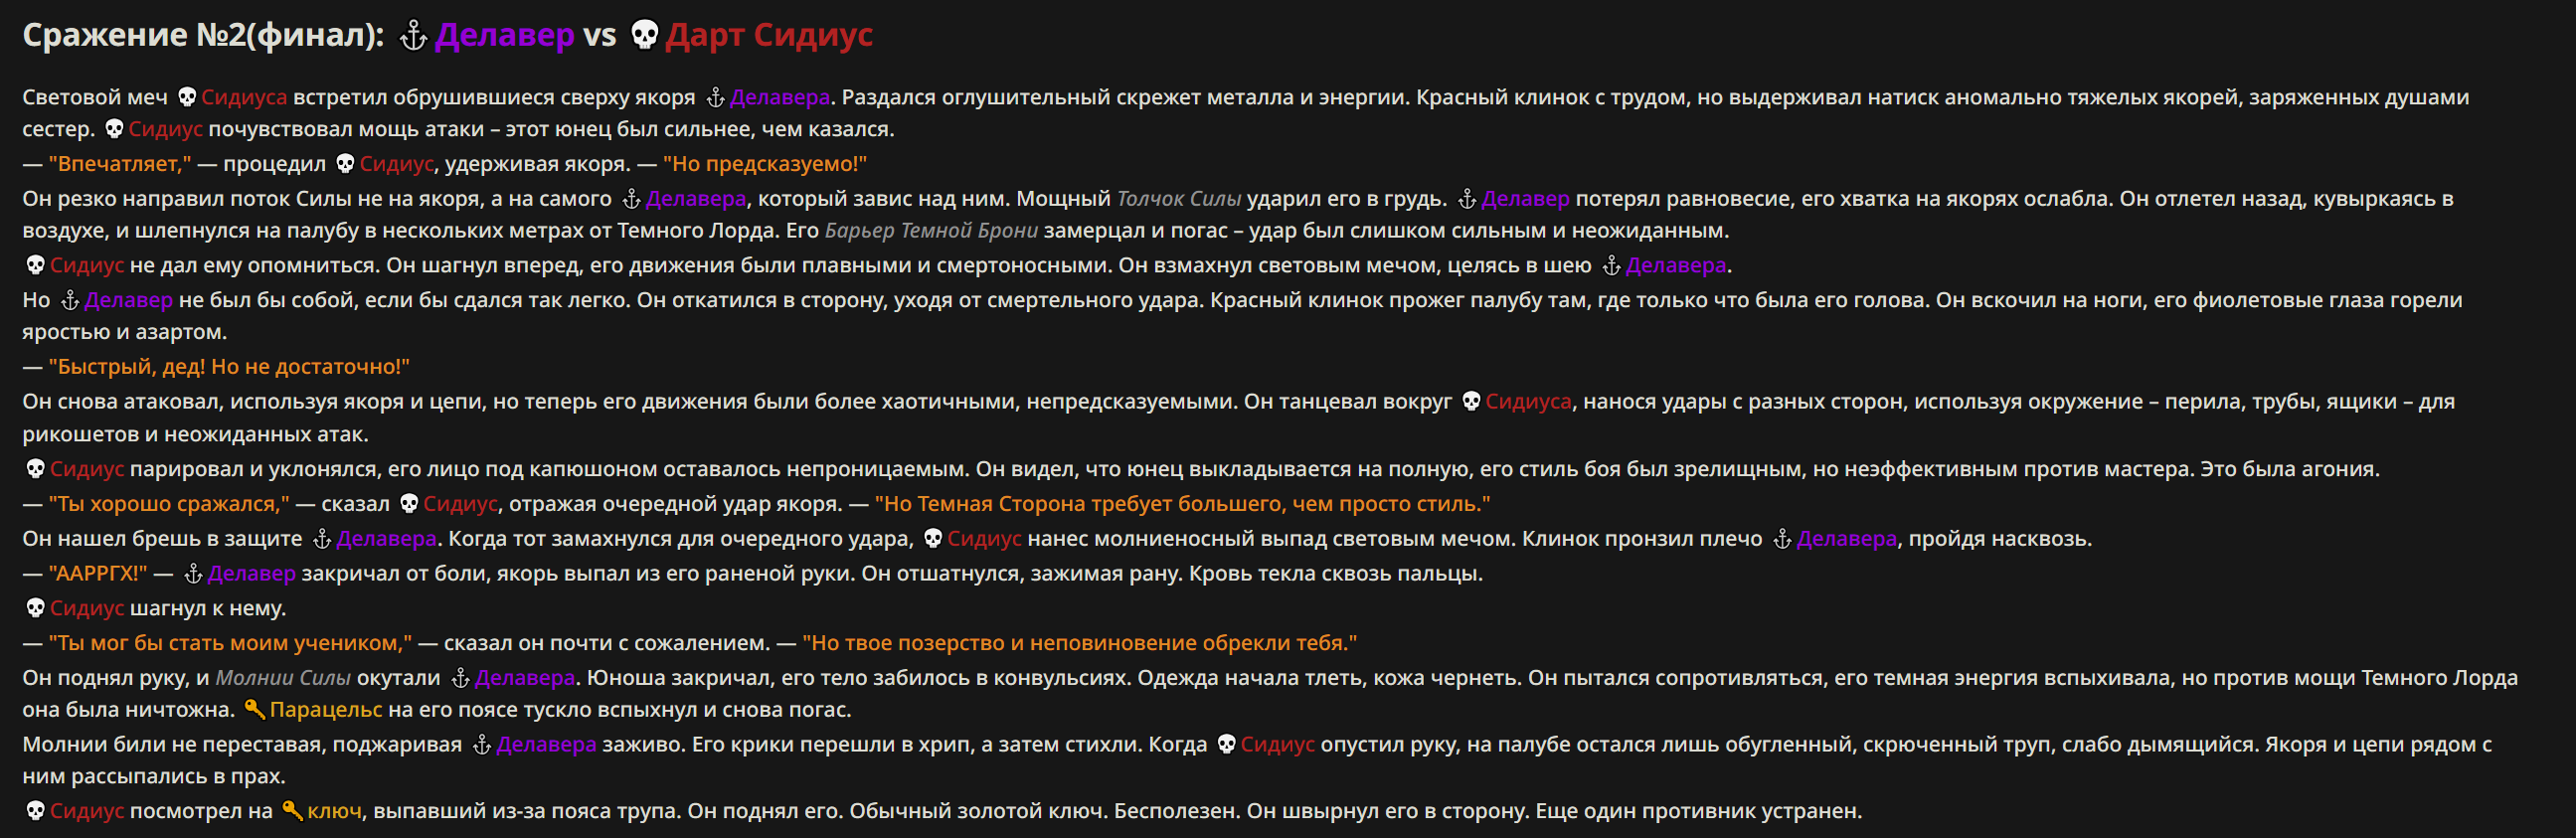Click the text "Кровь текла сквозь пальцы."
The width and height of the screenshot is (2576, 838).
(x=1336, y=574)
